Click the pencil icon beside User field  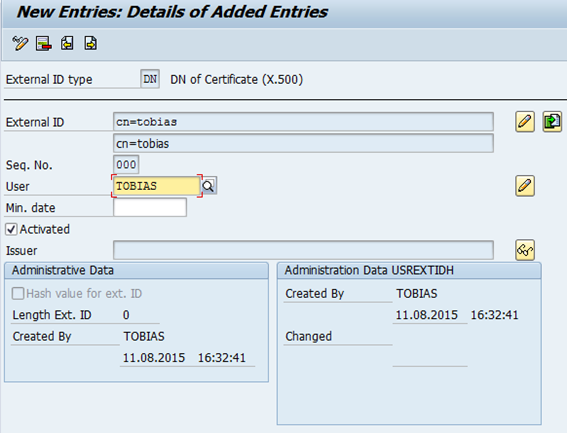pyautogui.click(x=525, y=186)
